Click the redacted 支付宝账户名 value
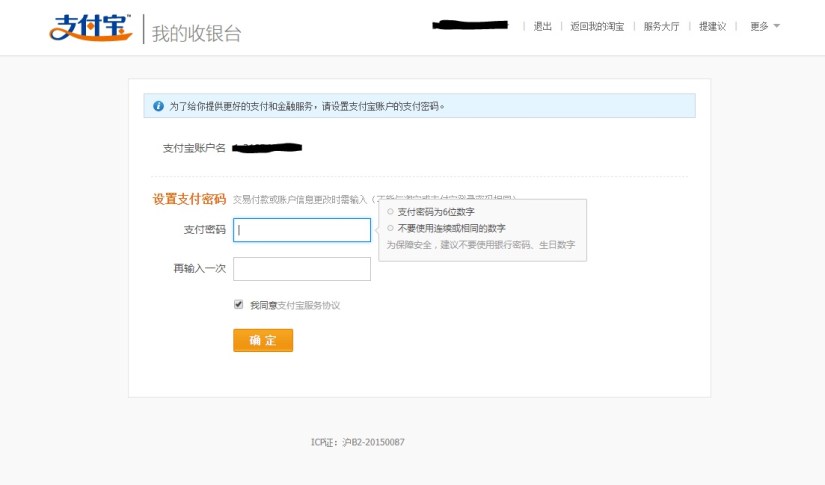Viewport: 825px width, 485px height. coord(267,148)
